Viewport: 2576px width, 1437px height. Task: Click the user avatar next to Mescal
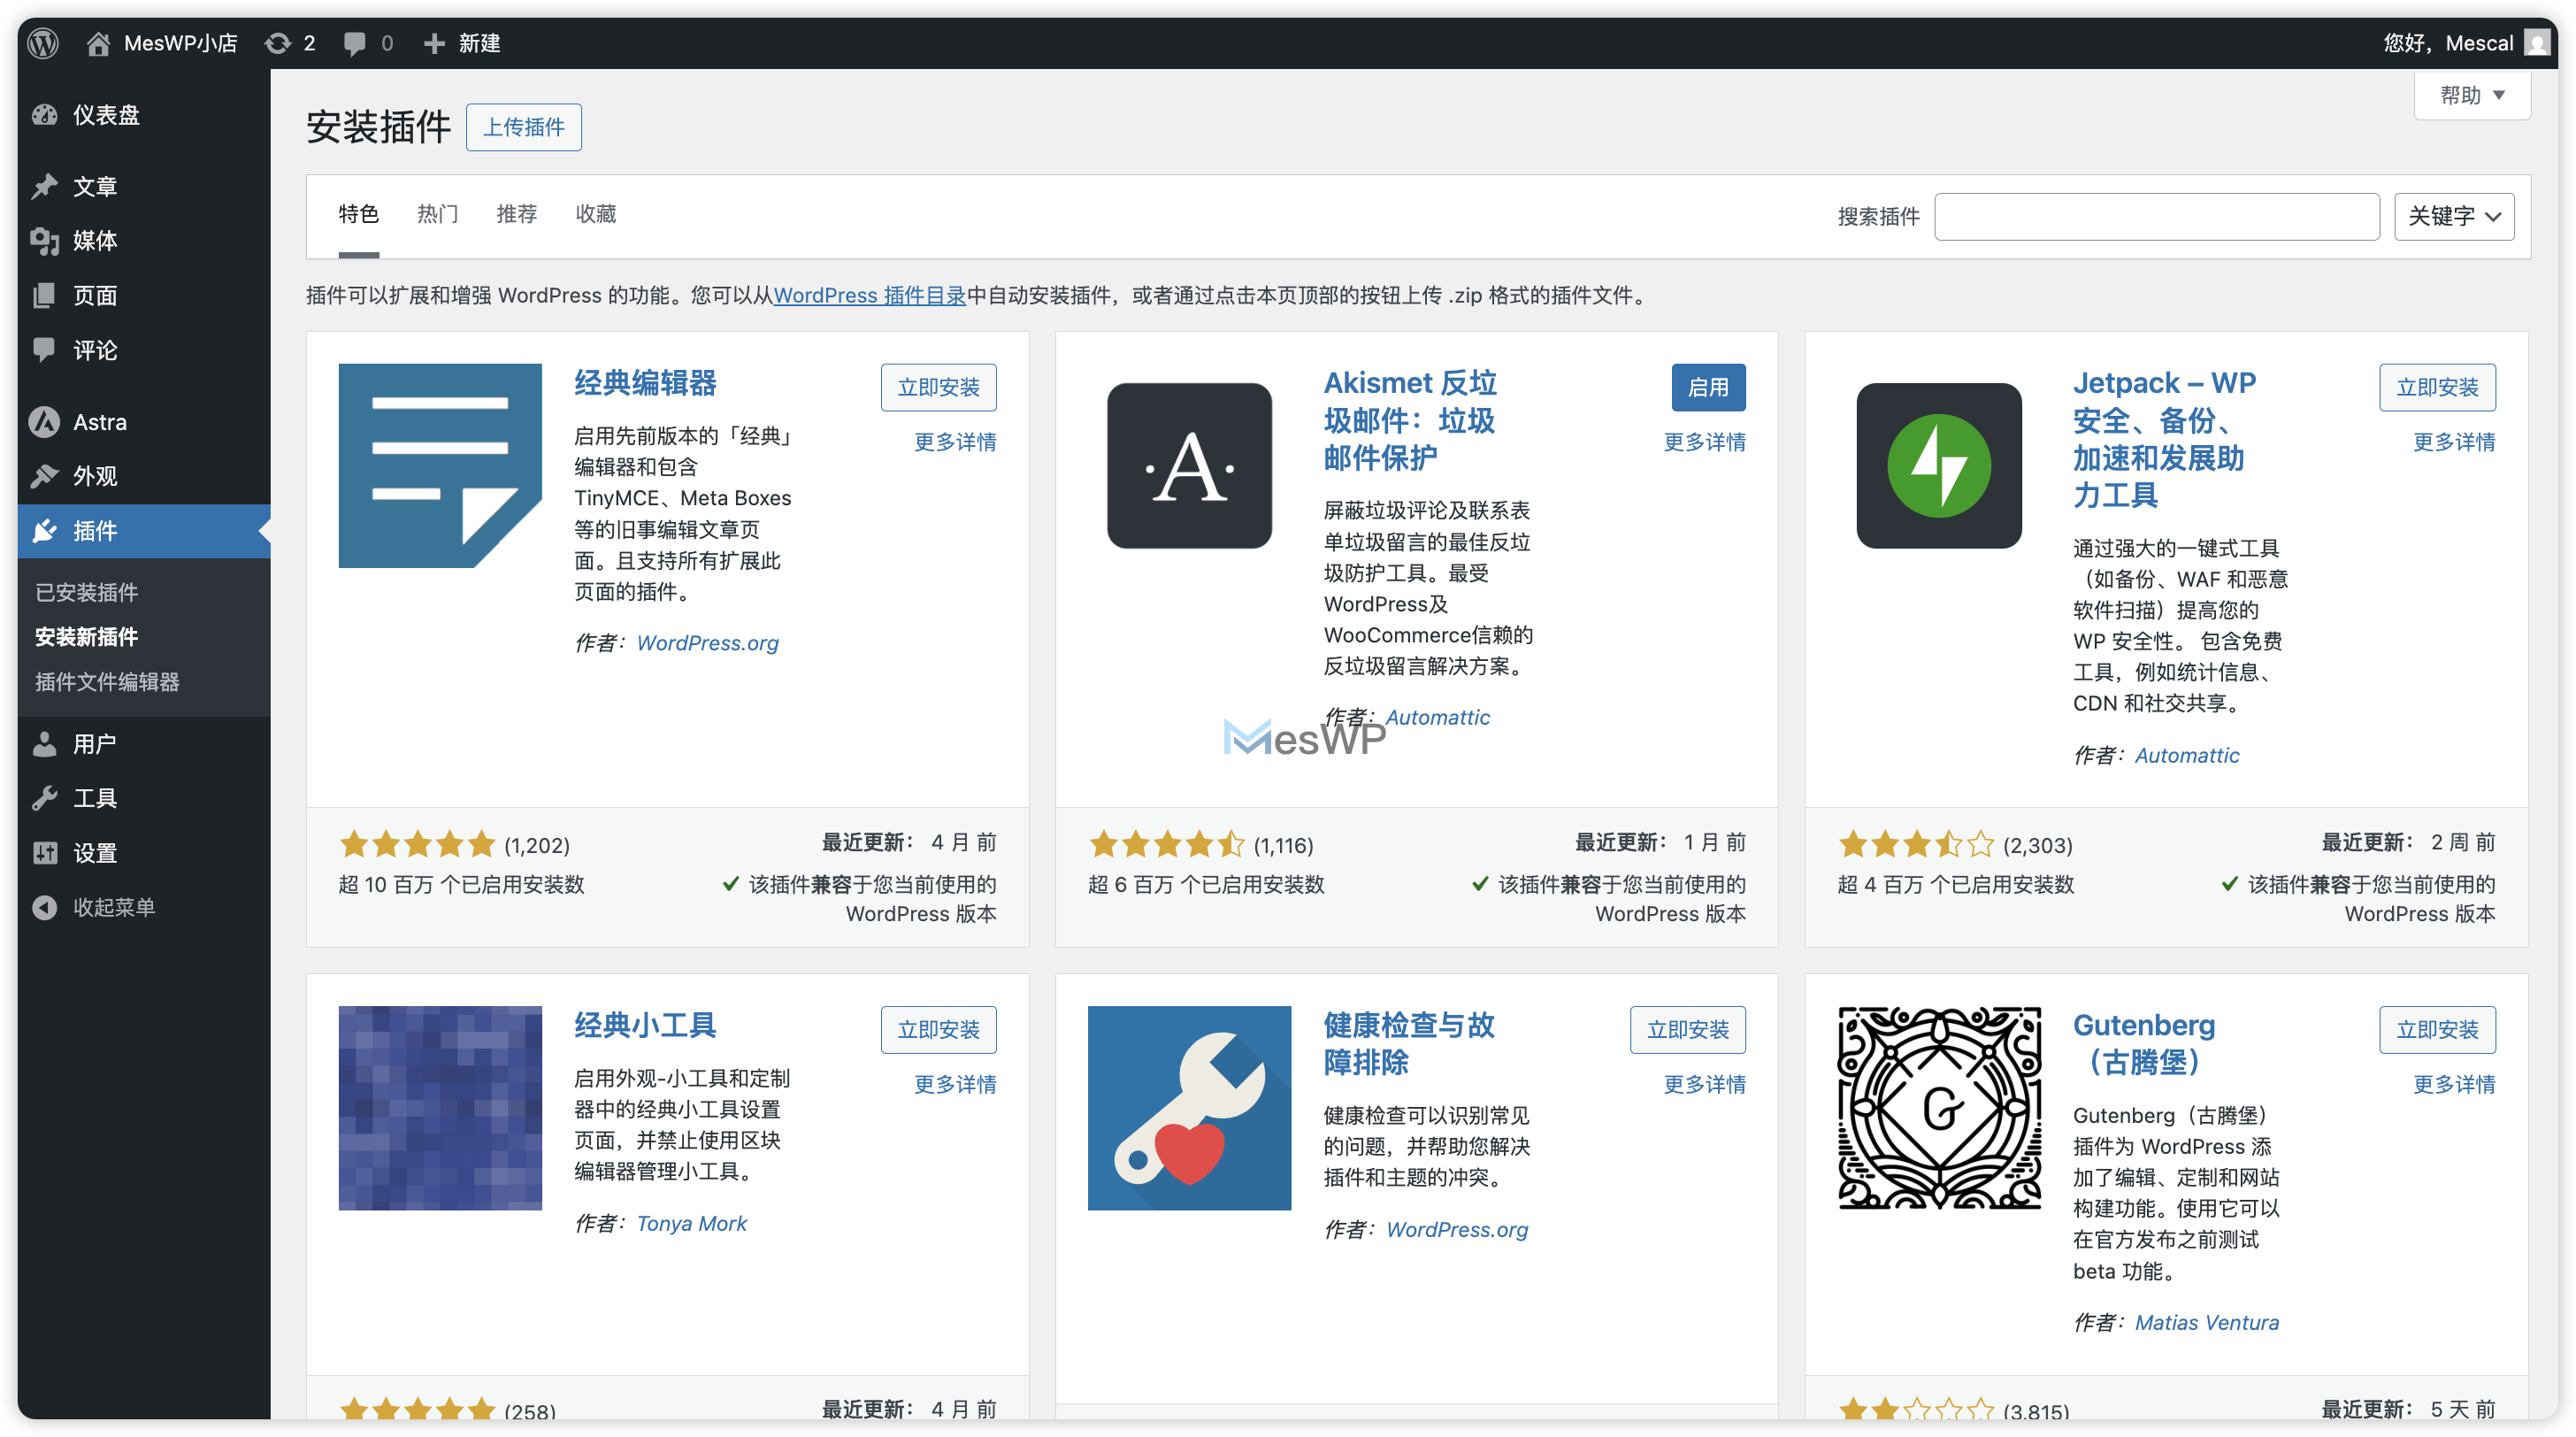(x=2536, y=43)
